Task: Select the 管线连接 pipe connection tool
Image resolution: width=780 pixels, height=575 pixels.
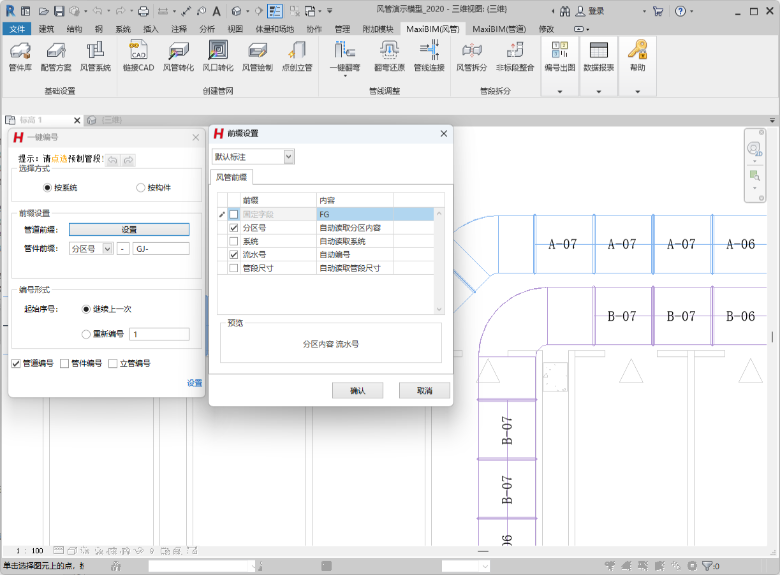Action: [x=429, y=54]
